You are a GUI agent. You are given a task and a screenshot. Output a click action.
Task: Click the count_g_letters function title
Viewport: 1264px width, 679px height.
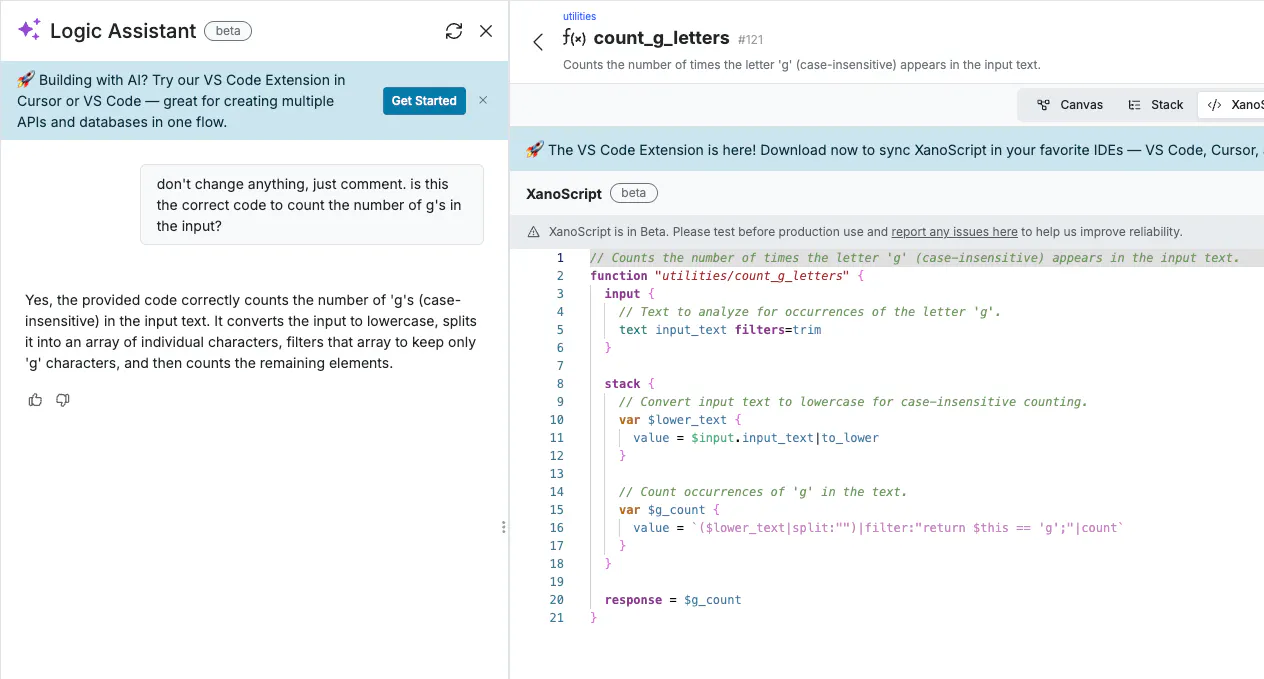tap(661, 38)
